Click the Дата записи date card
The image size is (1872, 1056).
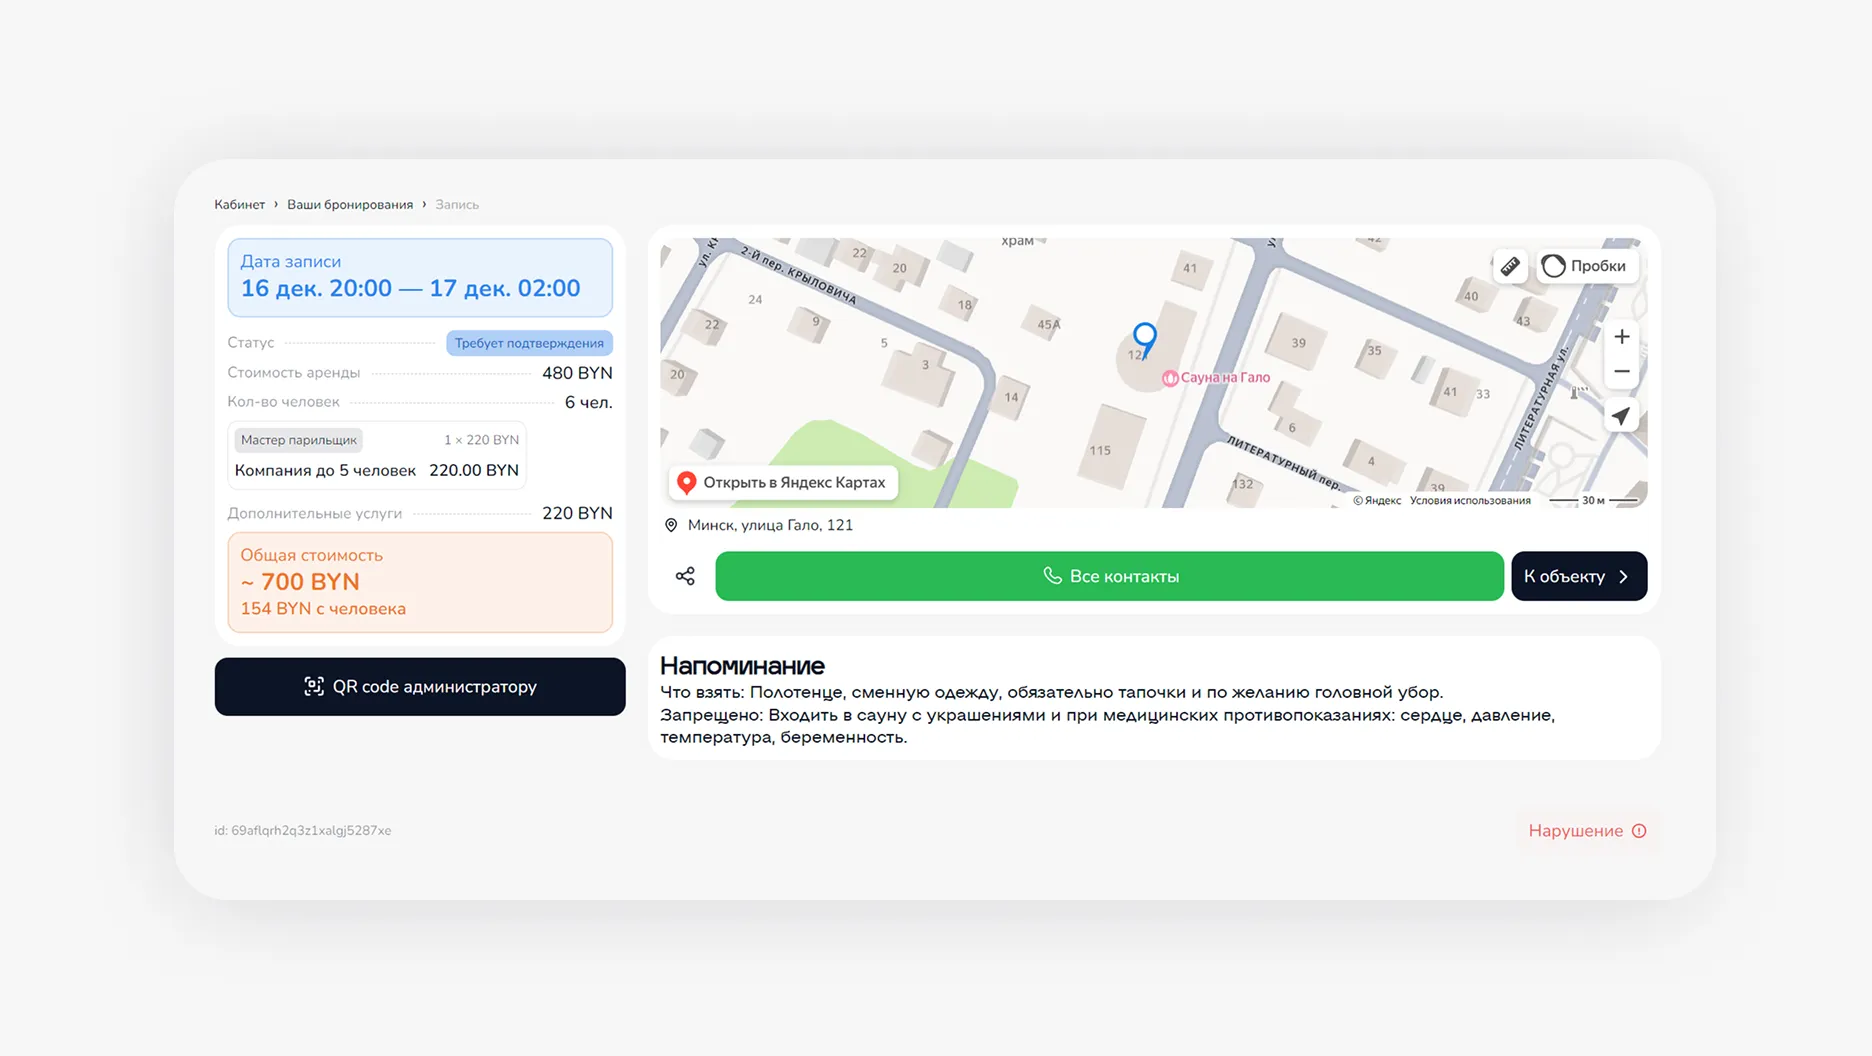pyautogui.click(x=420, y=277)
